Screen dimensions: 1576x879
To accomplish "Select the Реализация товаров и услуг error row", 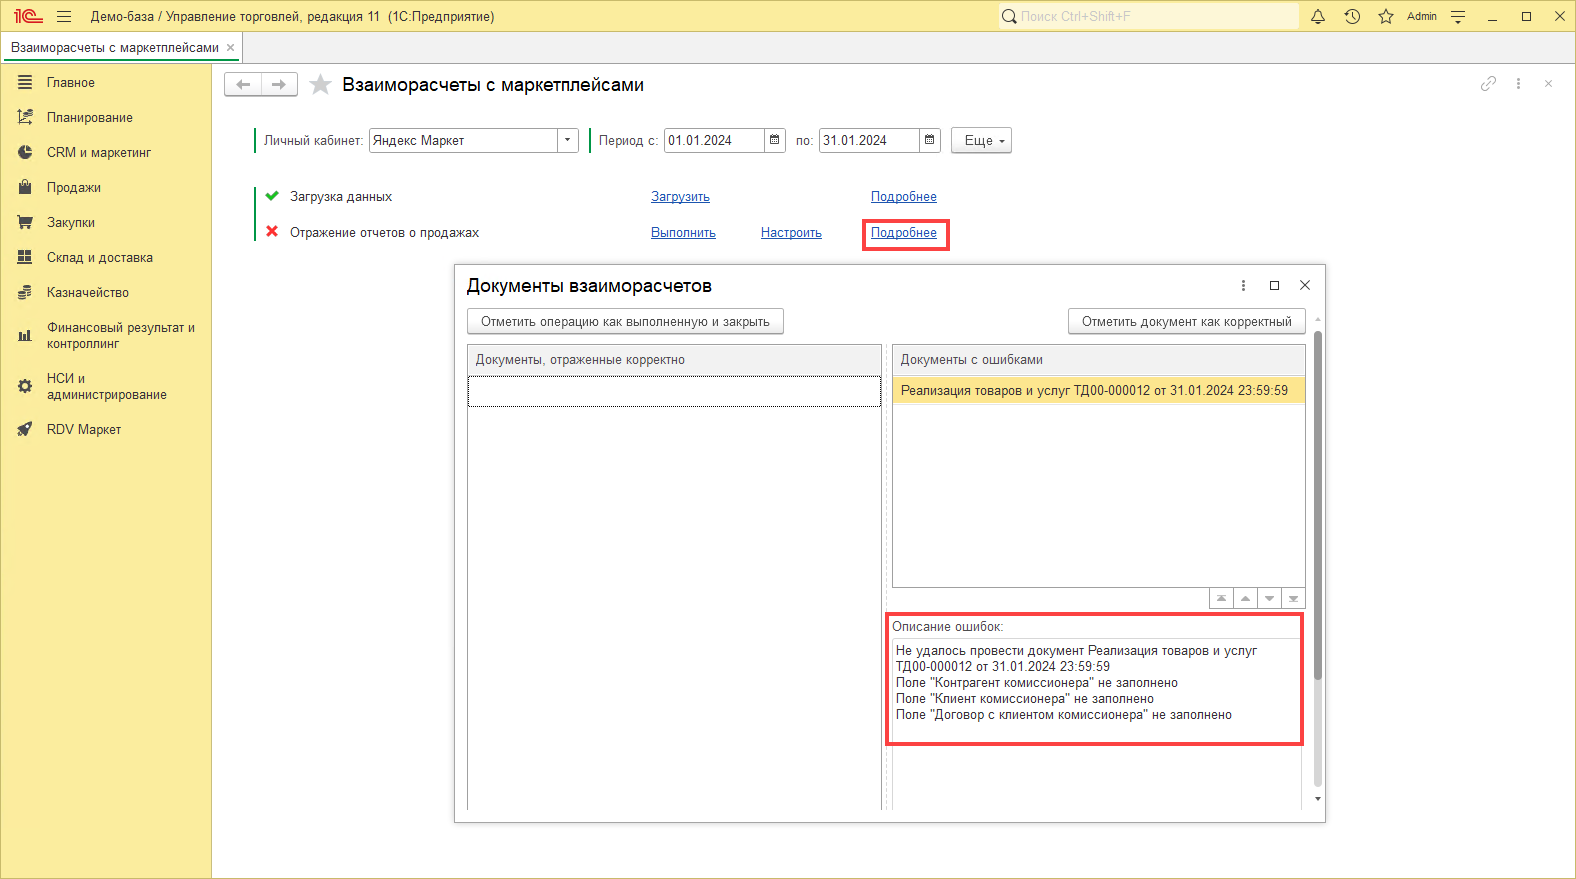I will 1094,391.
